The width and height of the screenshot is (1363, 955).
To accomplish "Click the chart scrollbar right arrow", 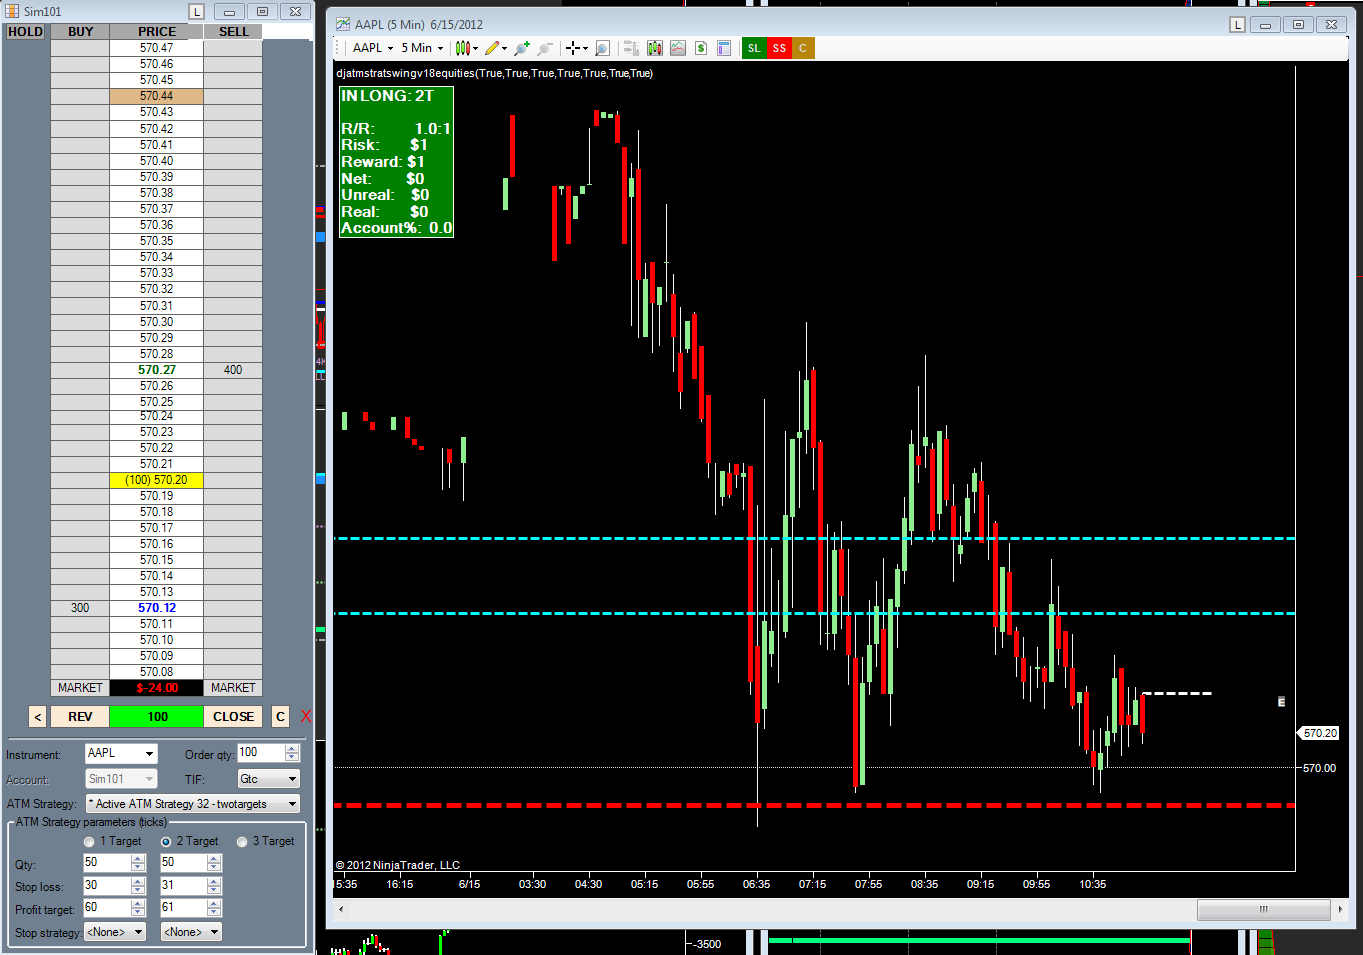I will 1340,909.
